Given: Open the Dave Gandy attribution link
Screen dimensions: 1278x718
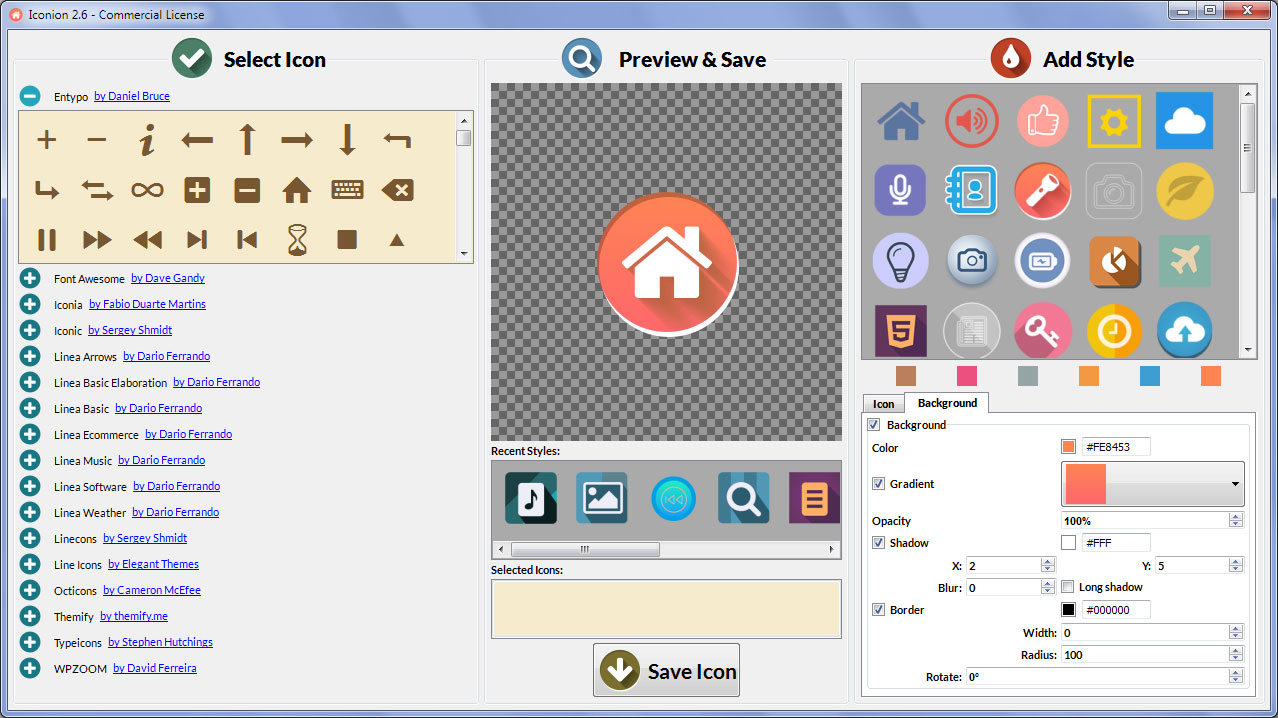Looking at the screenshot, I should [x=168, y=278].
